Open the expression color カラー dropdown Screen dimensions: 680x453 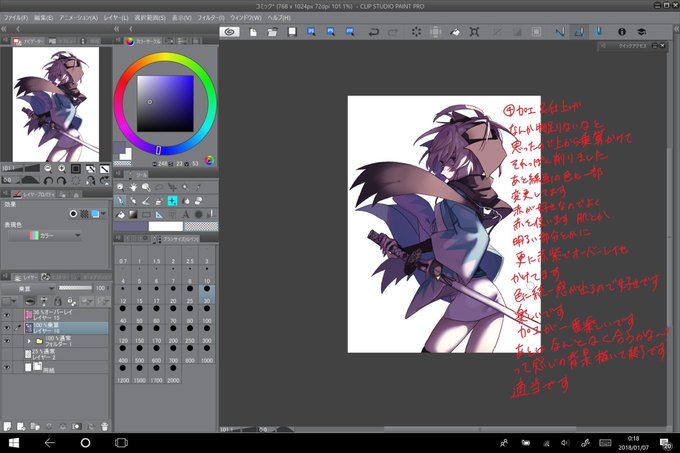45,235
